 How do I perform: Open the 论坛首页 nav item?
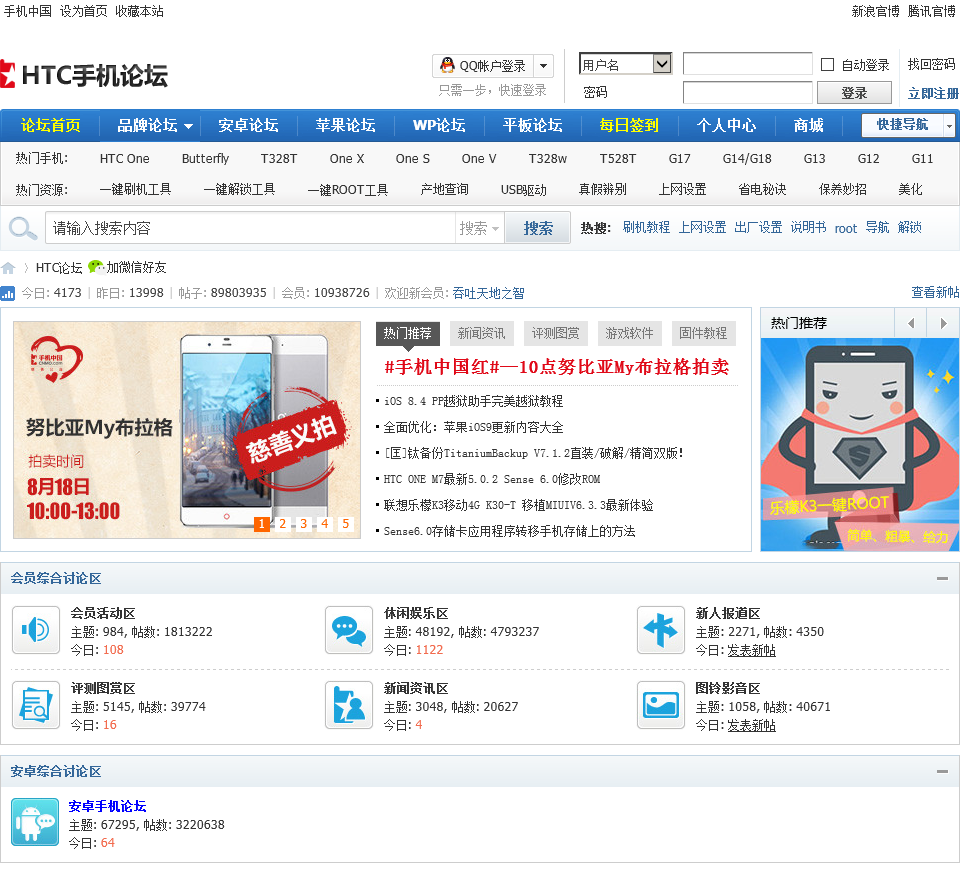pyautogui.click(x=50, y=126)
